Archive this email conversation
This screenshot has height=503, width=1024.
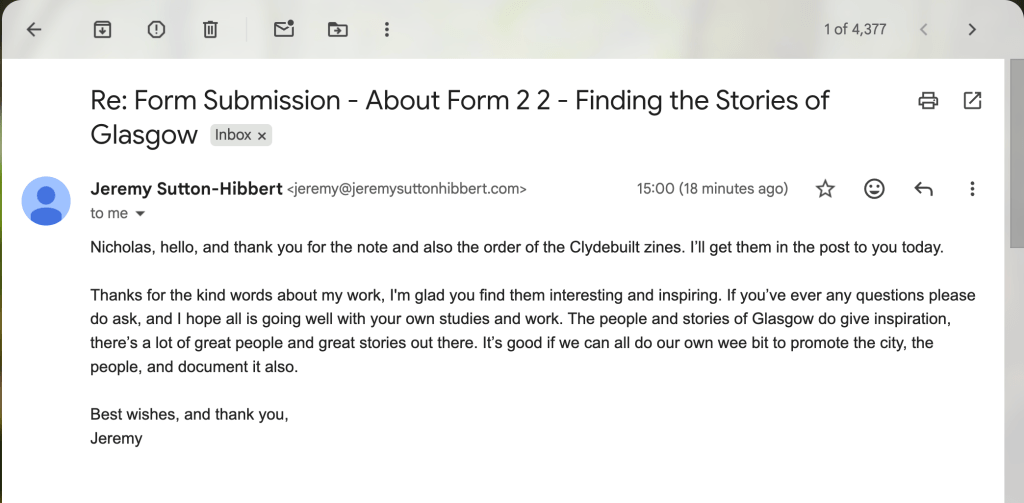102,29
